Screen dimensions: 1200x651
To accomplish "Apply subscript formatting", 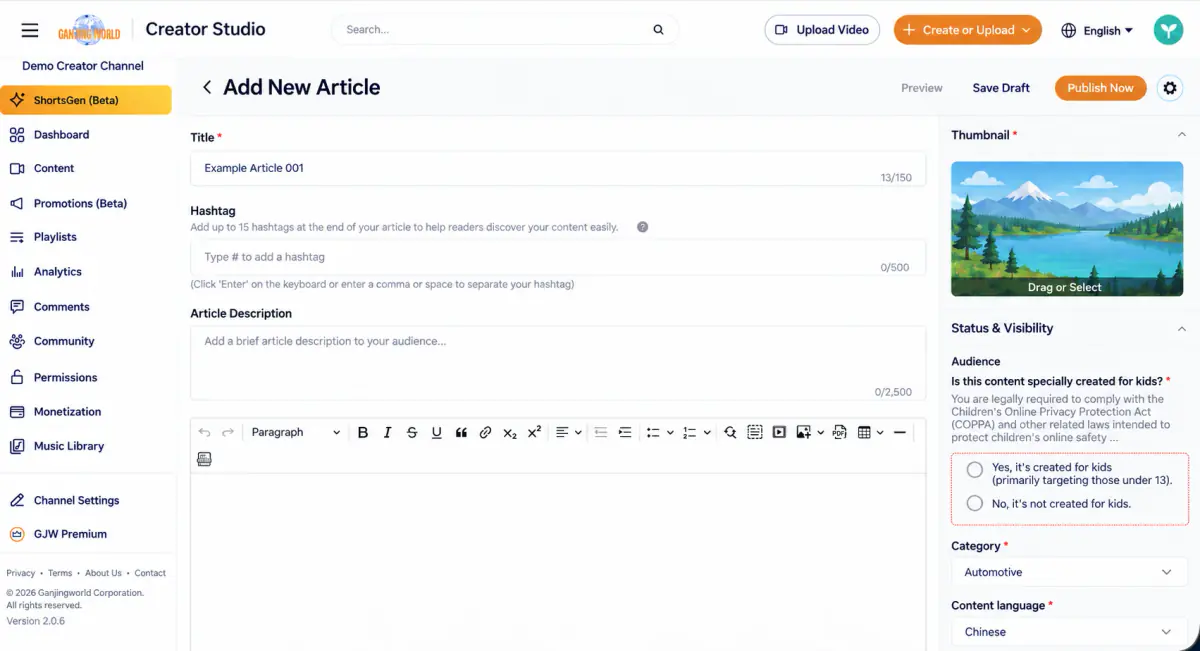I will 510,432.
